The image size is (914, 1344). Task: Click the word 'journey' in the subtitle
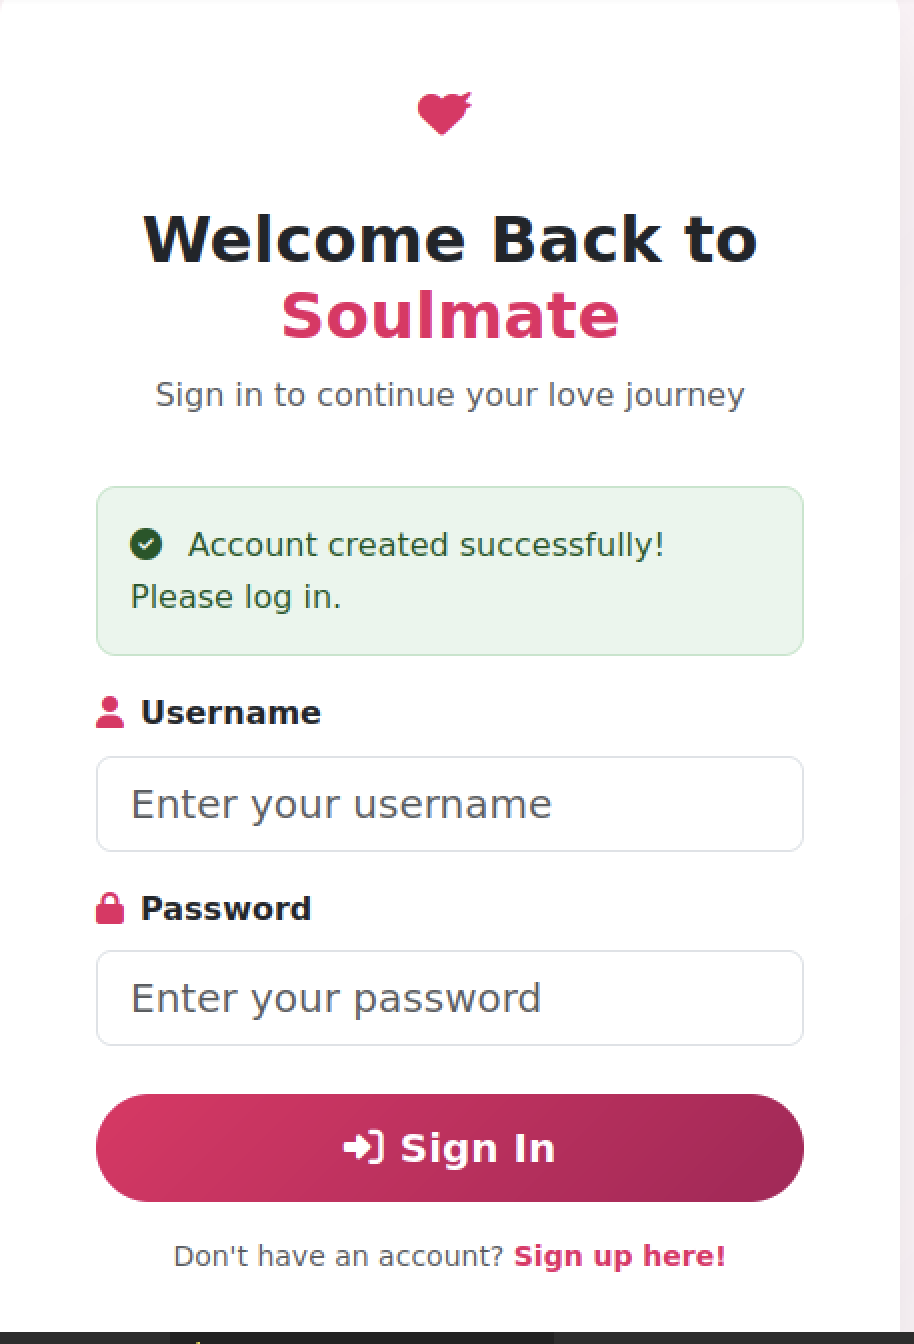coord(685,395)
